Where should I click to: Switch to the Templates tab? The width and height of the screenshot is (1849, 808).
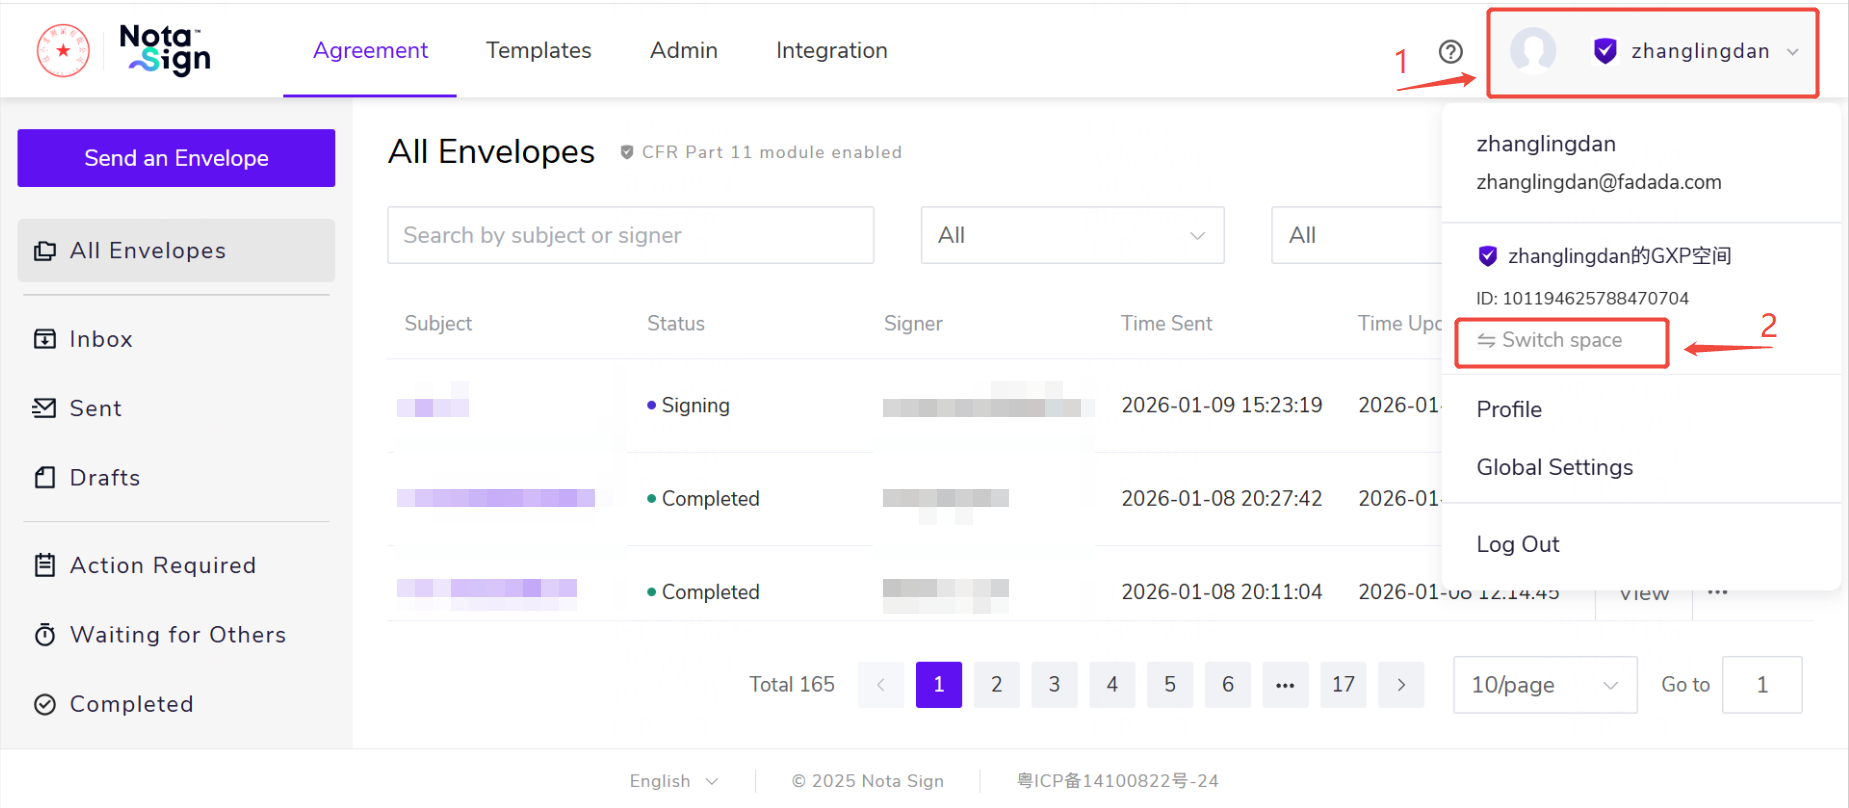click(538, 50)
